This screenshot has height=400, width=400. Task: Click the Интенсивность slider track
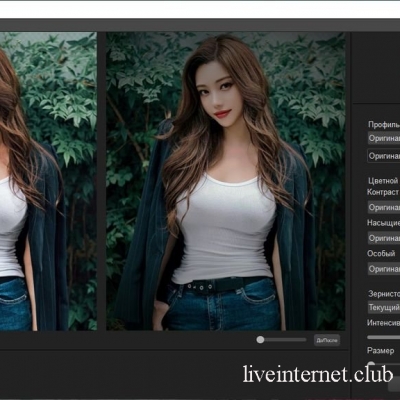coord(384,337)
